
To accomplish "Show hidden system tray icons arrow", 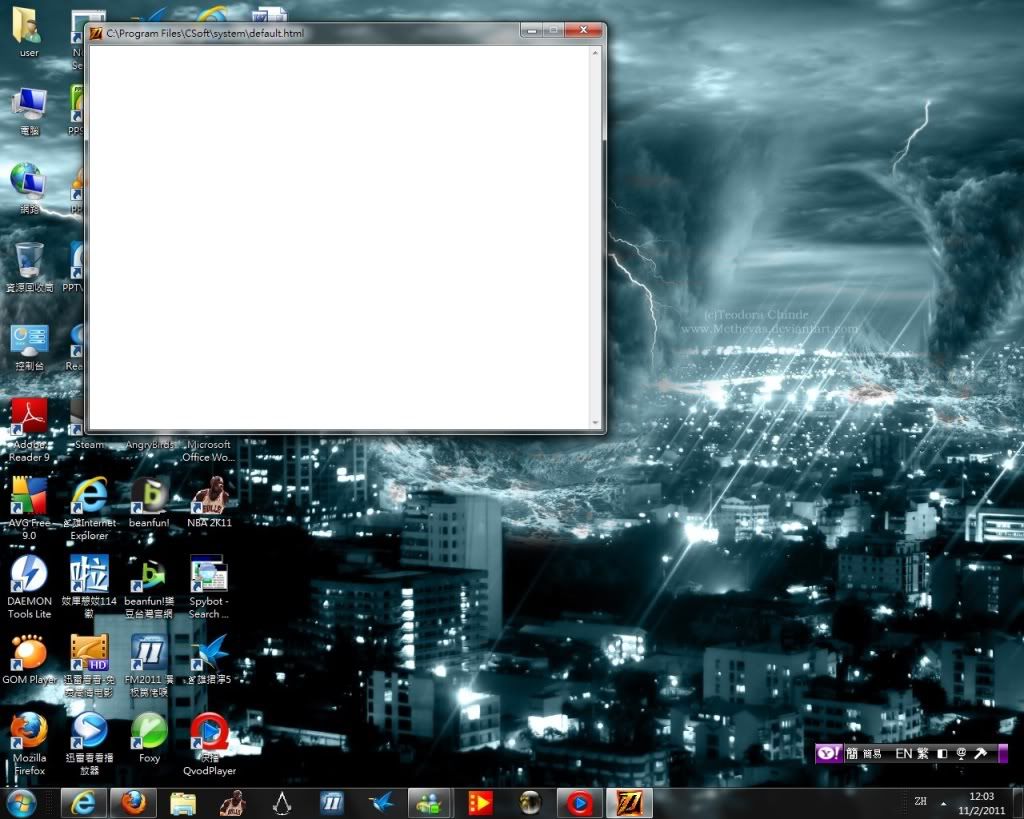I will coord(945,802).
